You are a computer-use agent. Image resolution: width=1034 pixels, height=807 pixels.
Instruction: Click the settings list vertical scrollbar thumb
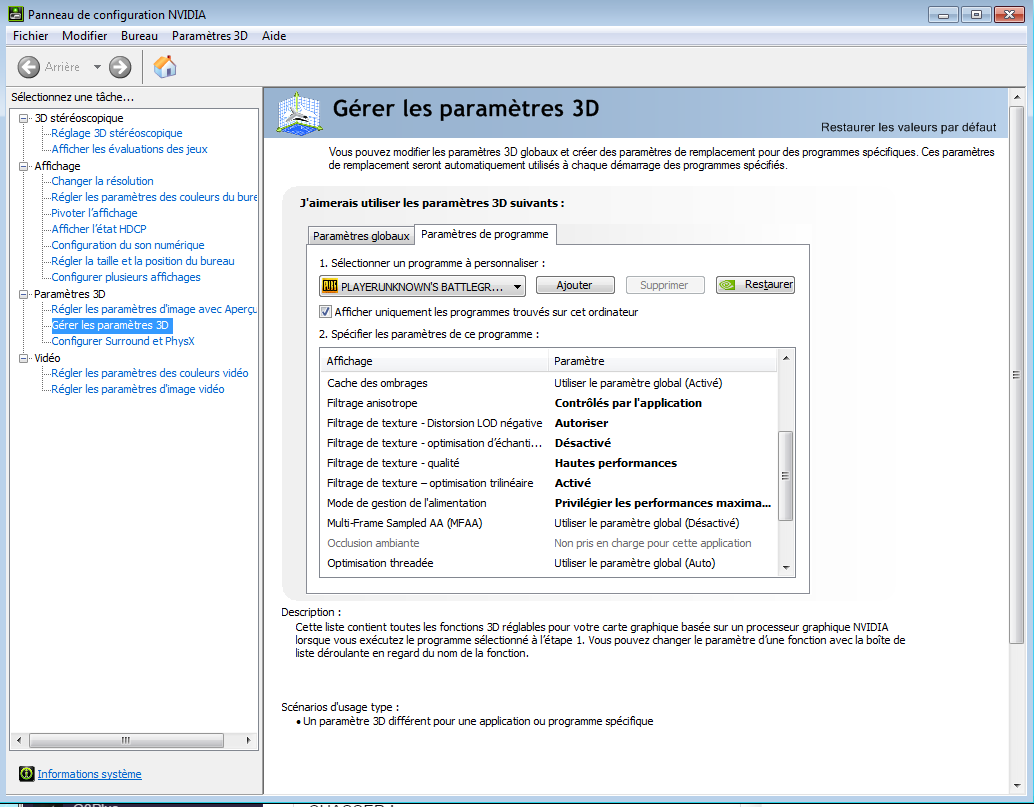click(785, 475)
